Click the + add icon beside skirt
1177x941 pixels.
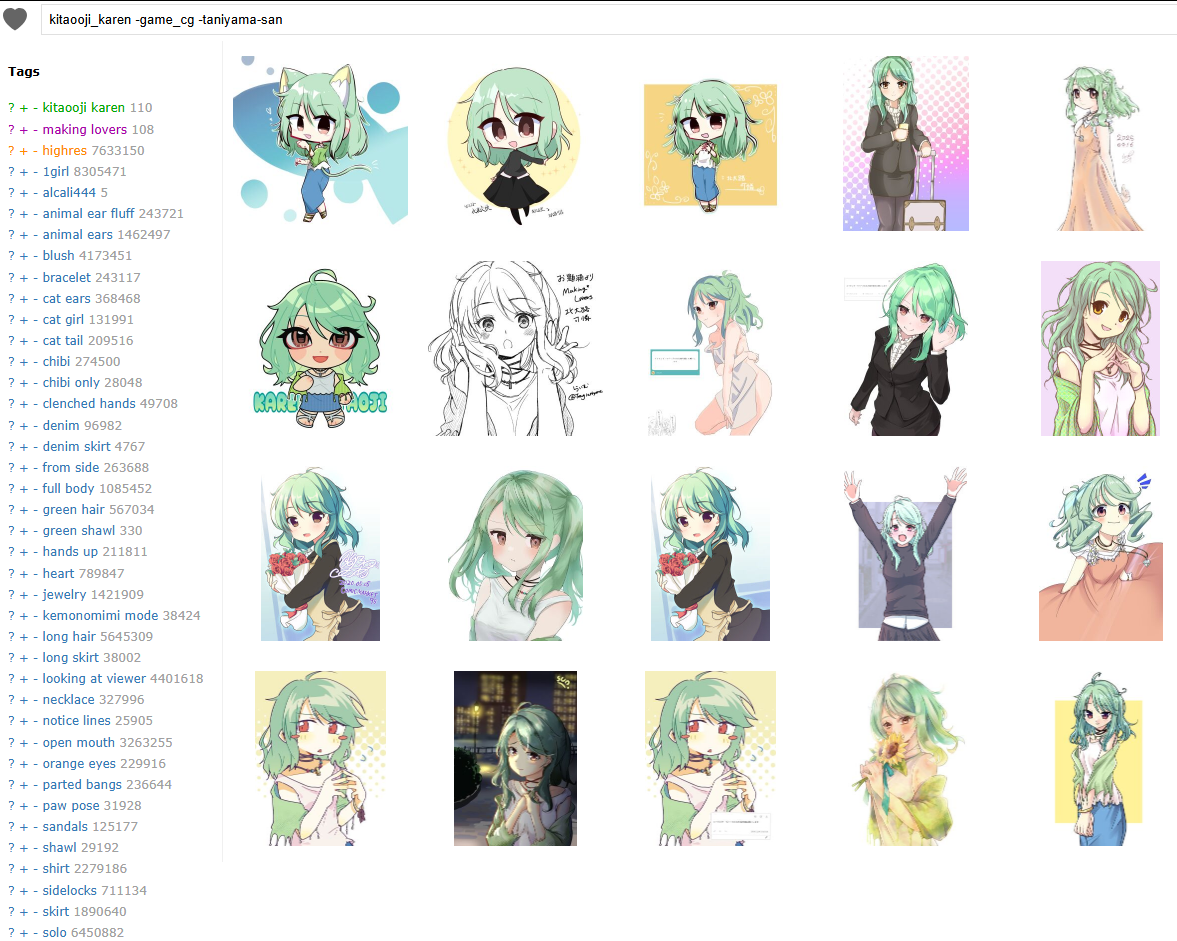(x=23, y=911)
